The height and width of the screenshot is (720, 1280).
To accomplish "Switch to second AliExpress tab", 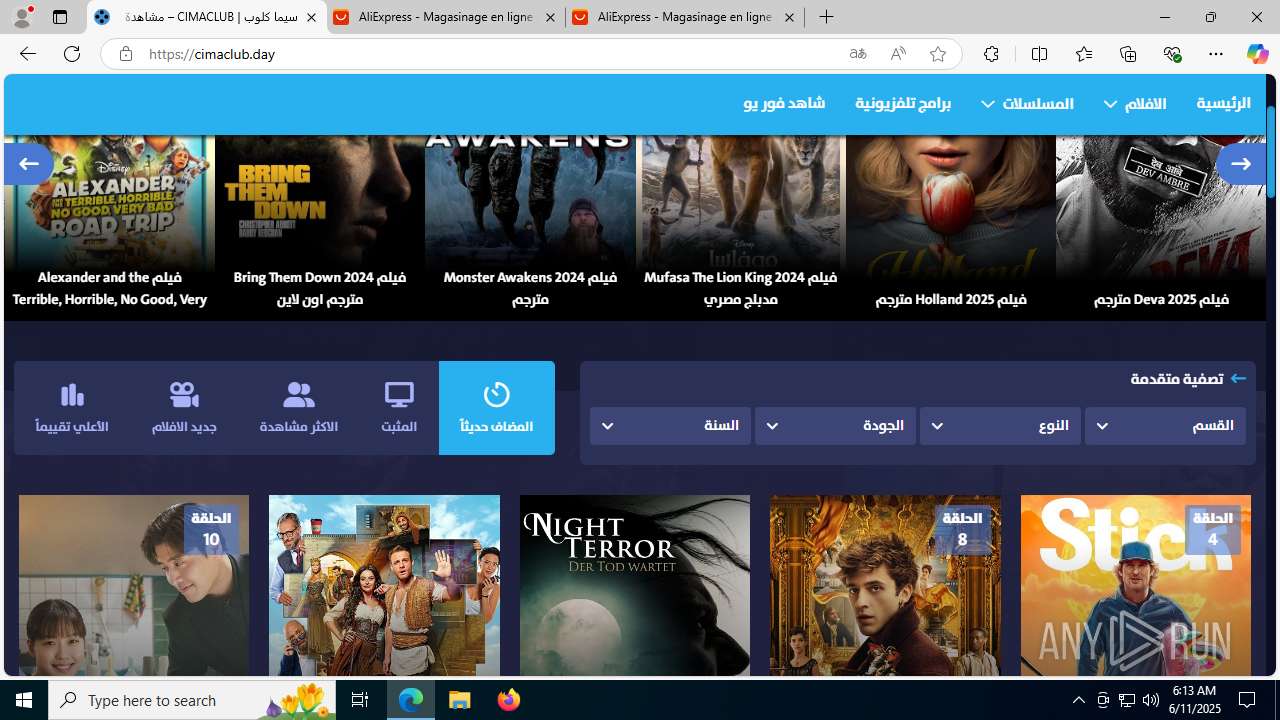I will (x=684, y=18).
